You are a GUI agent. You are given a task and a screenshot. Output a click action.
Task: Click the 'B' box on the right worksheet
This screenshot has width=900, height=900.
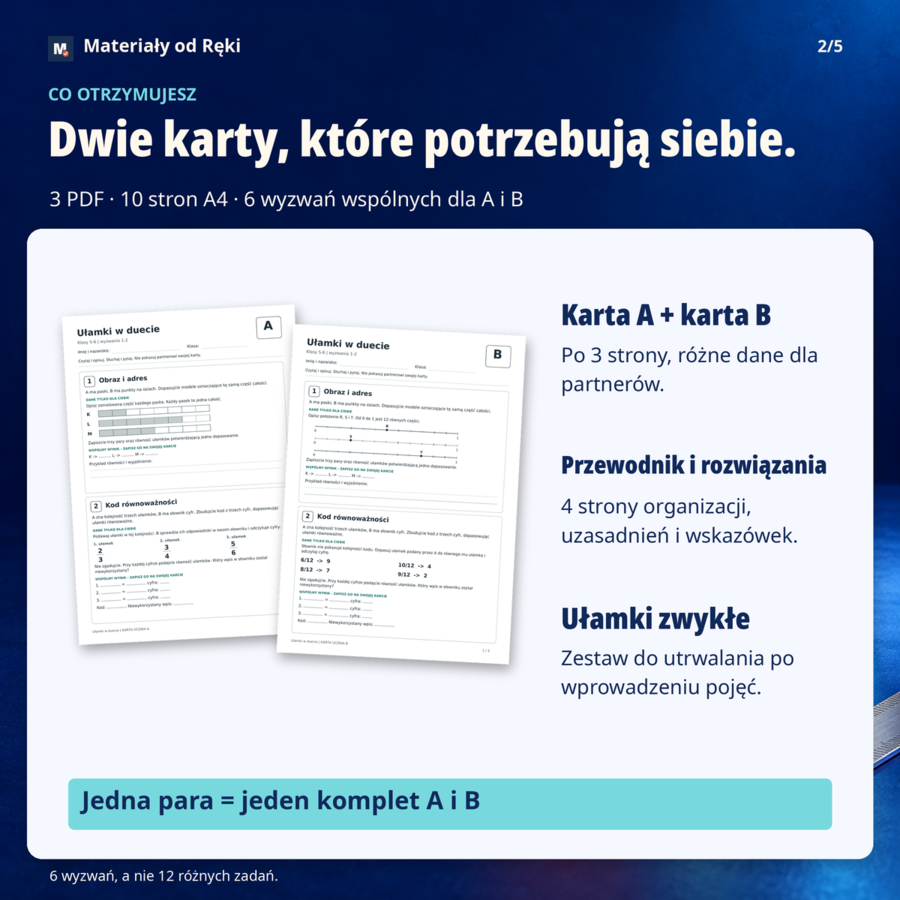click(x=498, y=355)
